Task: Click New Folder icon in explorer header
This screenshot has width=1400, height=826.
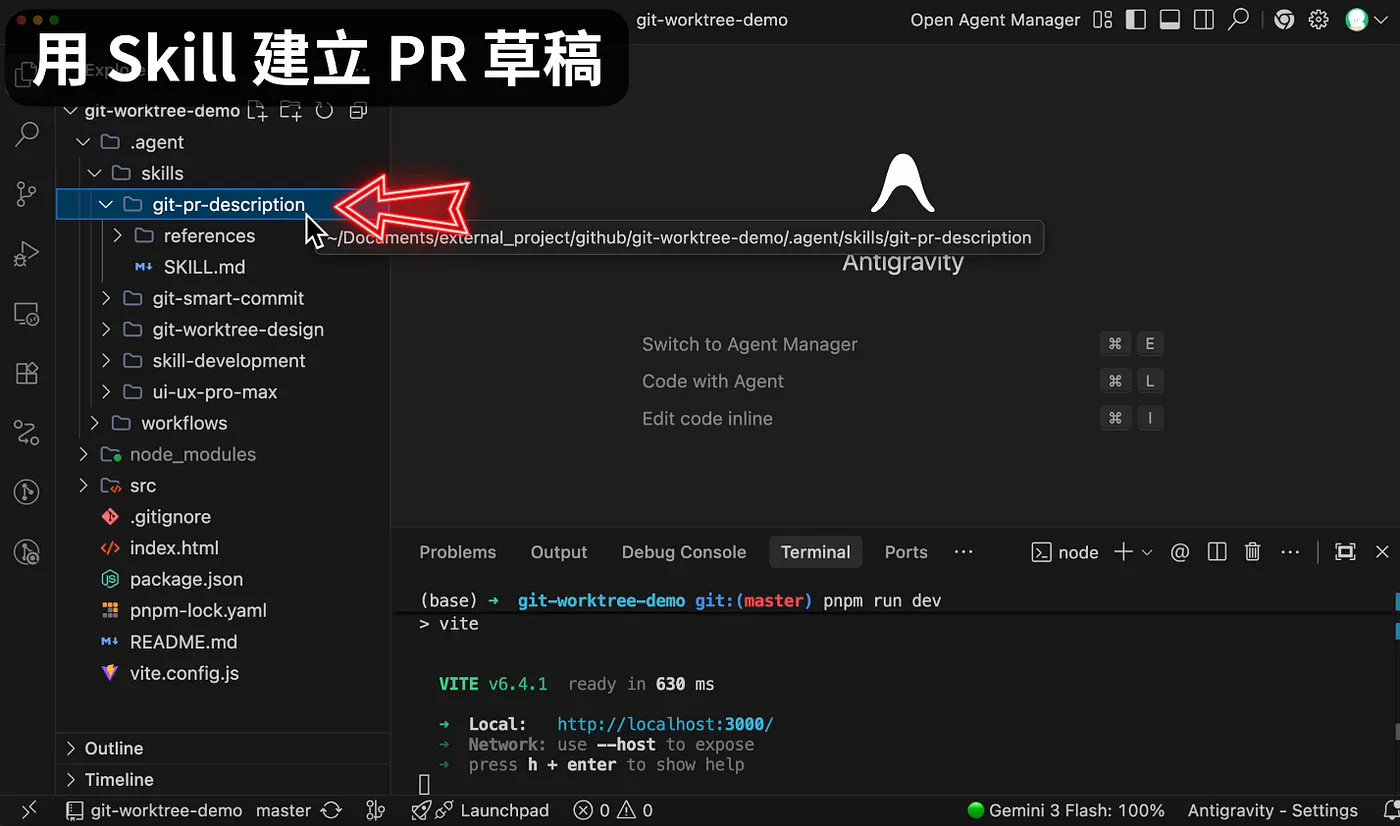Action: click(x=291, y=111)
